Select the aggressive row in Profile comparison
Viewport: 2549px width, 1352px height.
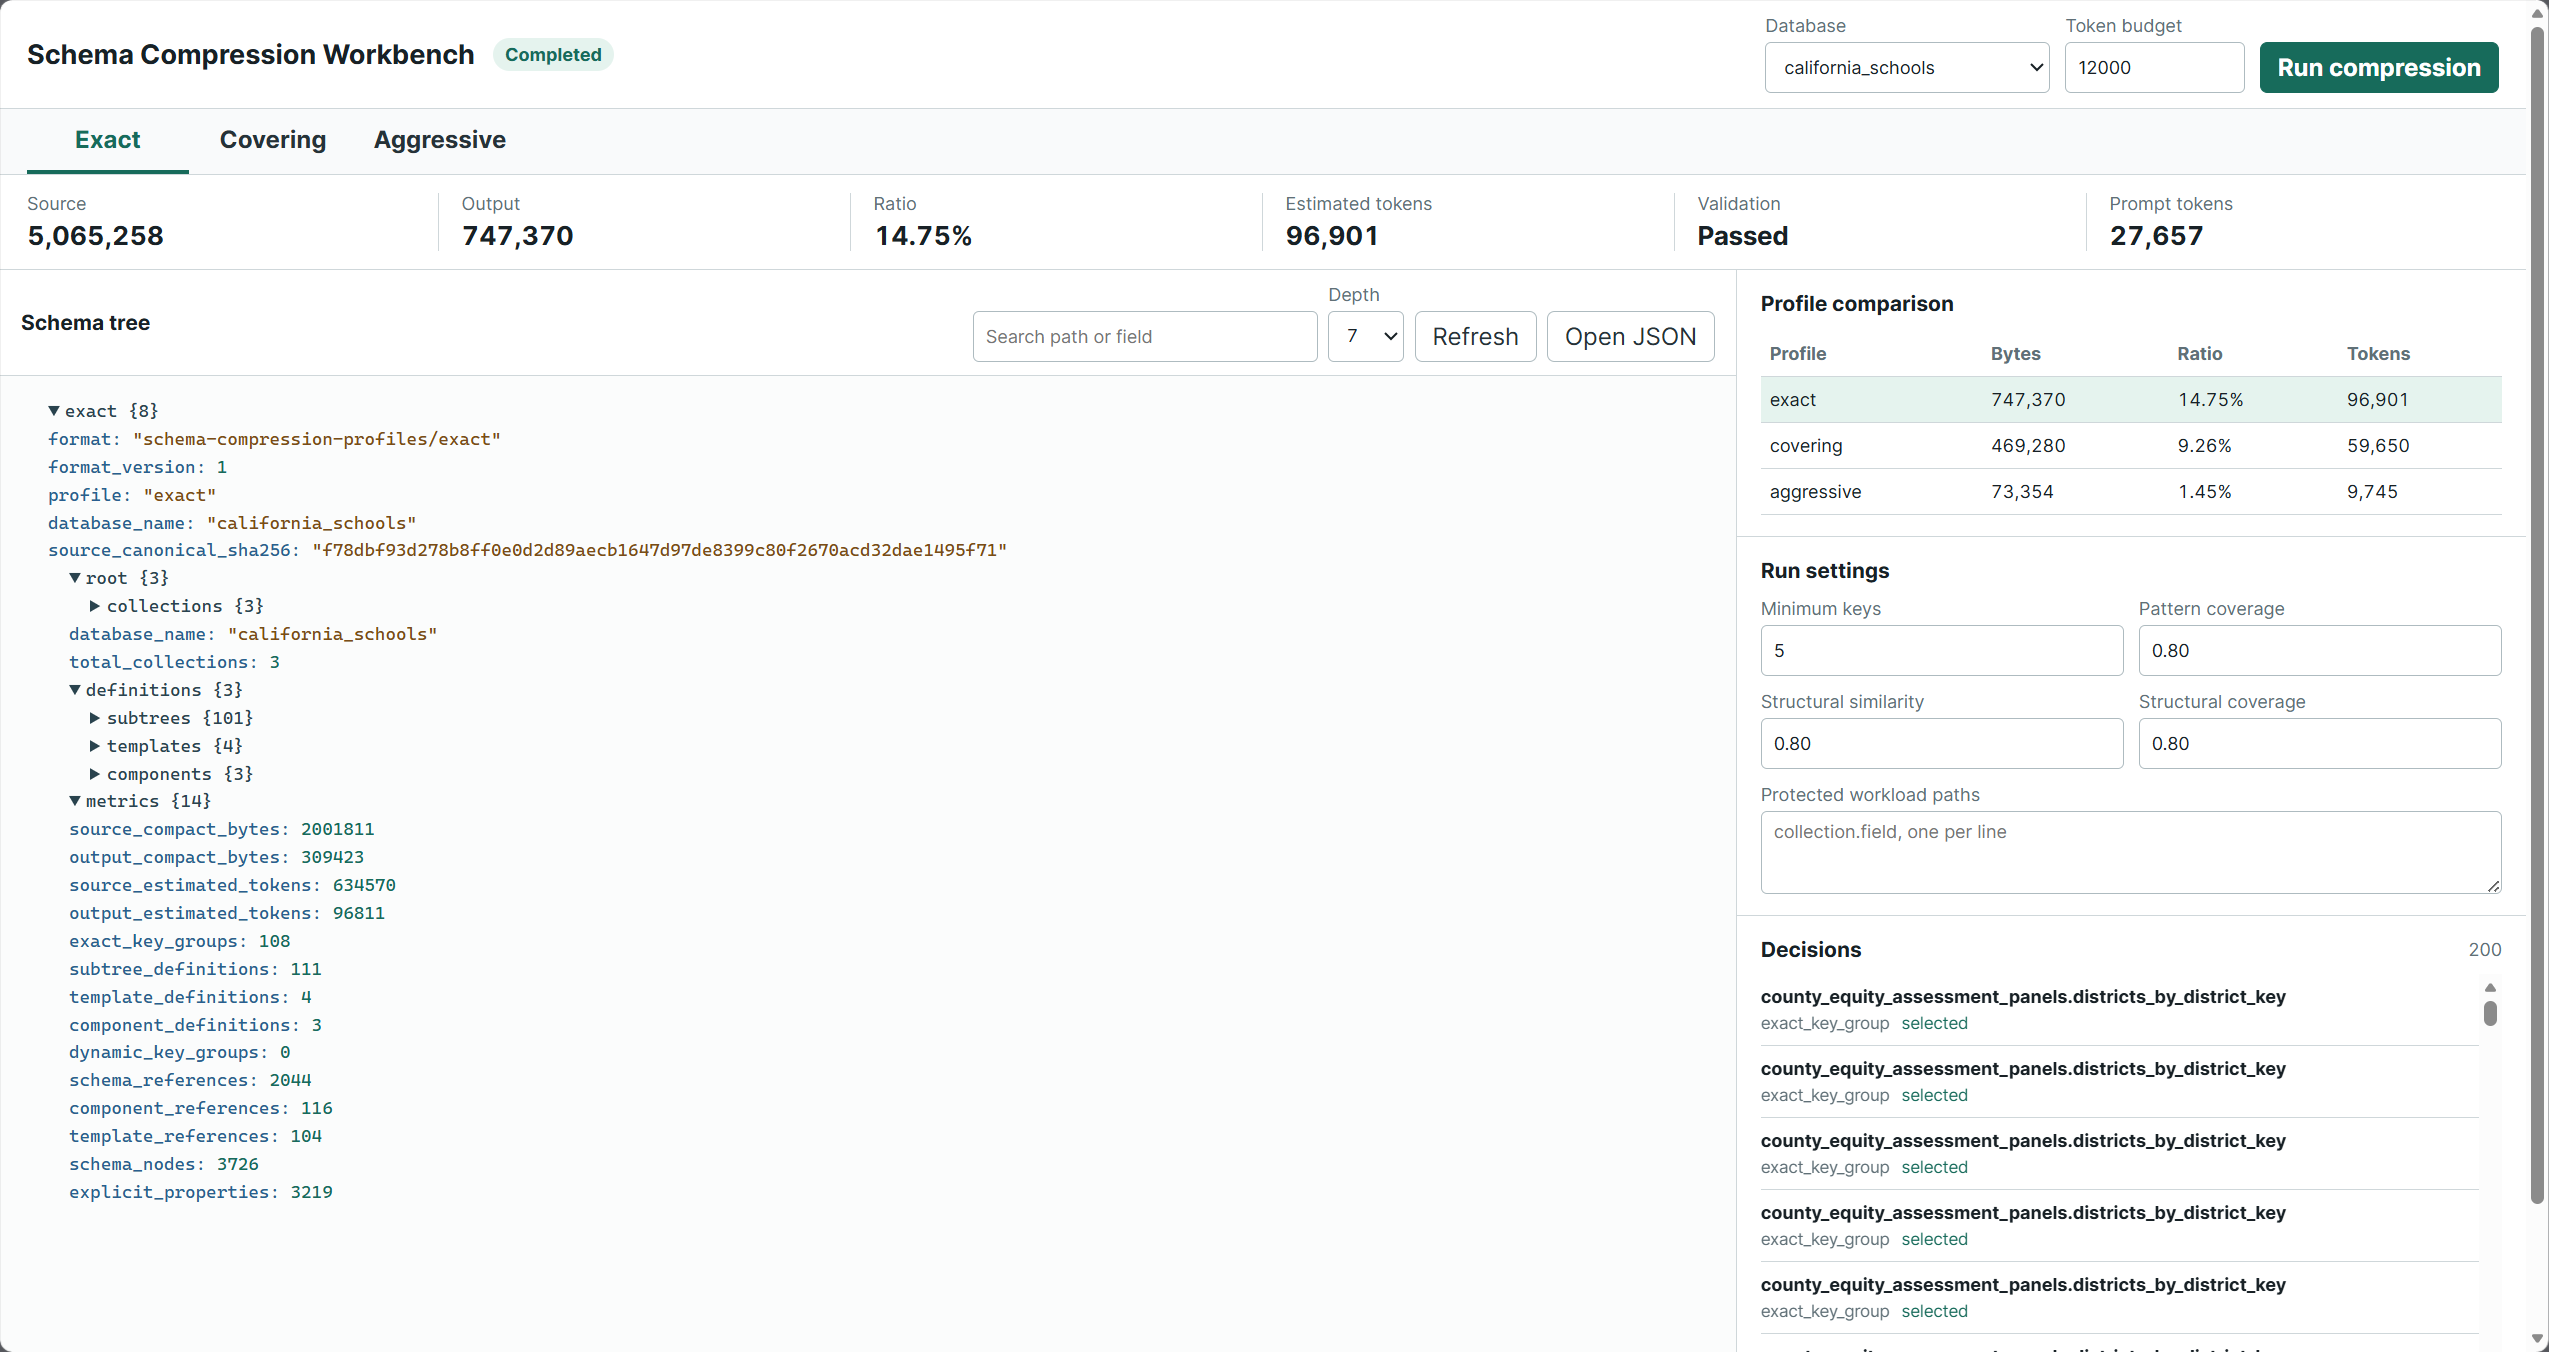coord(2131,492)
